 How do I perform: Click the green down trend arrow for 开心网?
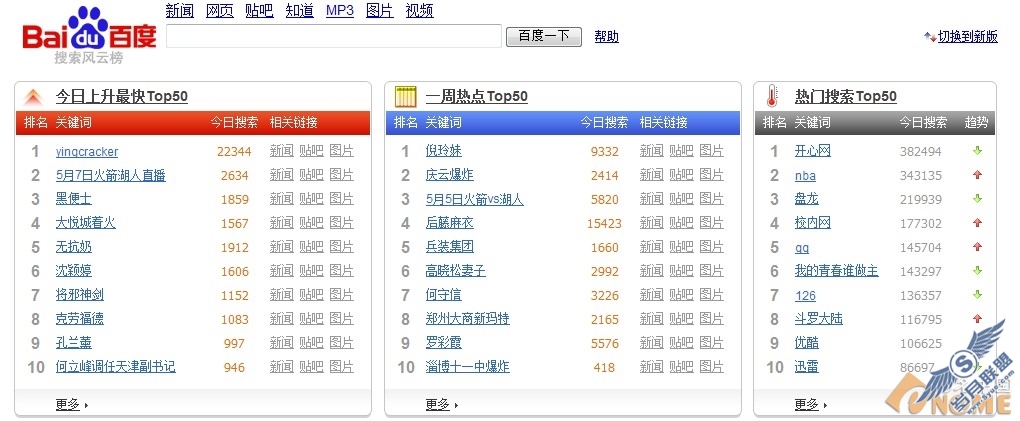[x=976, y=151]
